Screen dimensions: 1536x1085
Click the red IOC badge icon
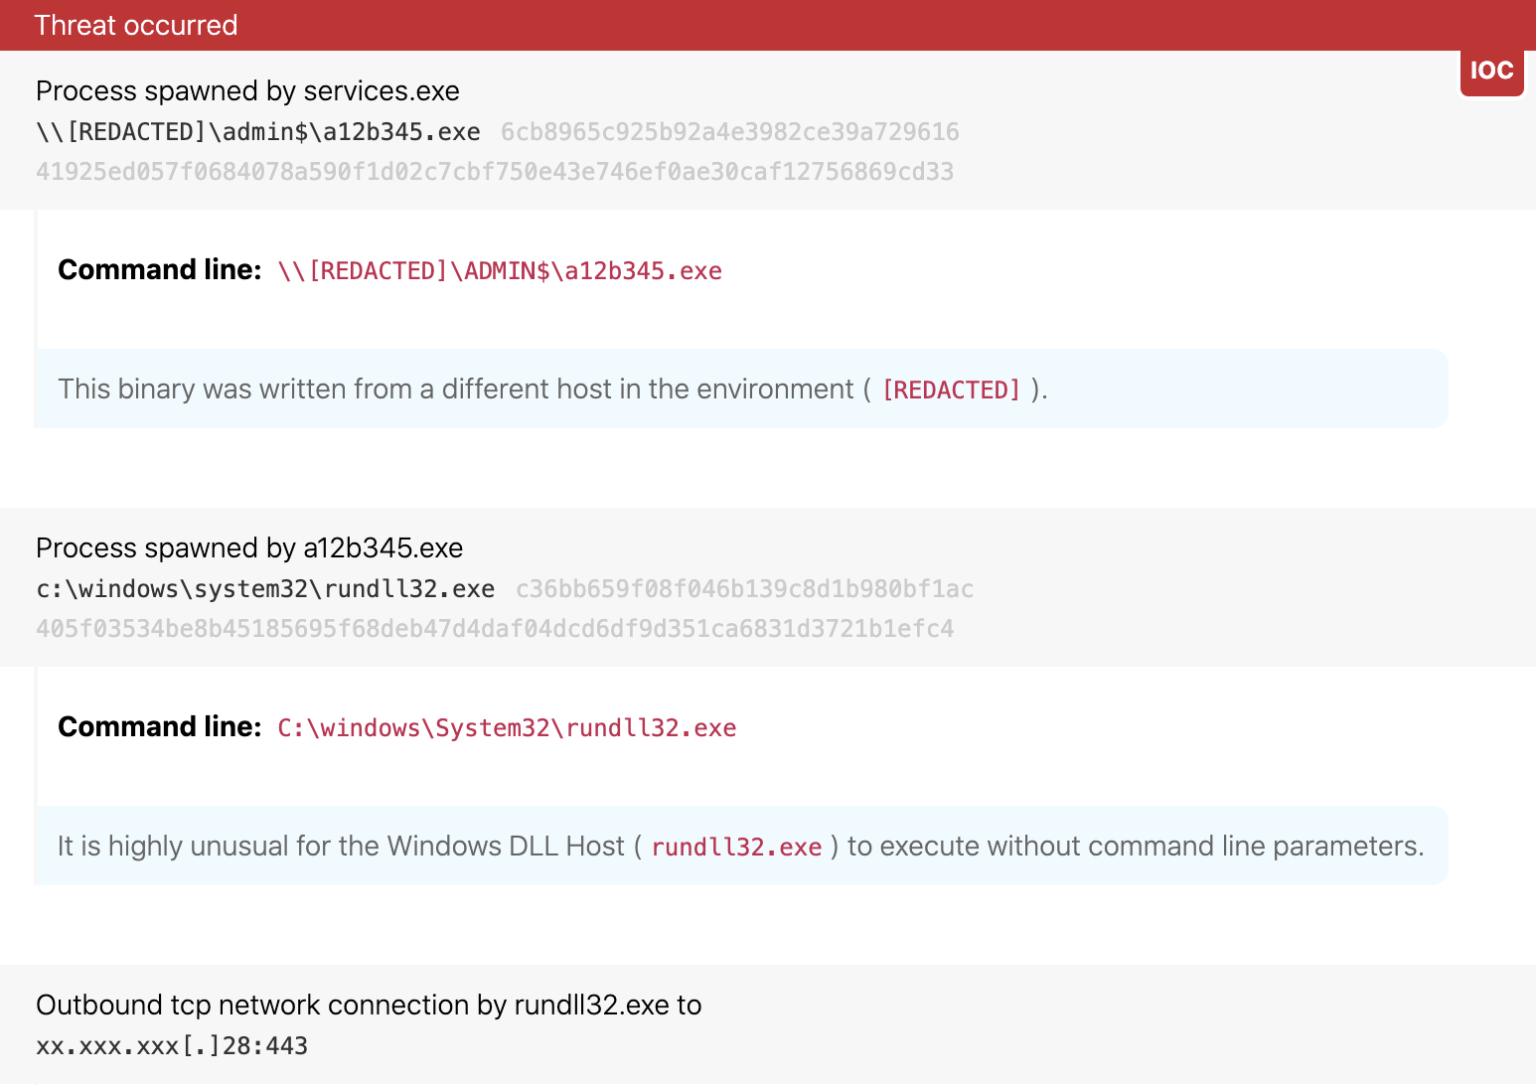tap(1491, 69)
